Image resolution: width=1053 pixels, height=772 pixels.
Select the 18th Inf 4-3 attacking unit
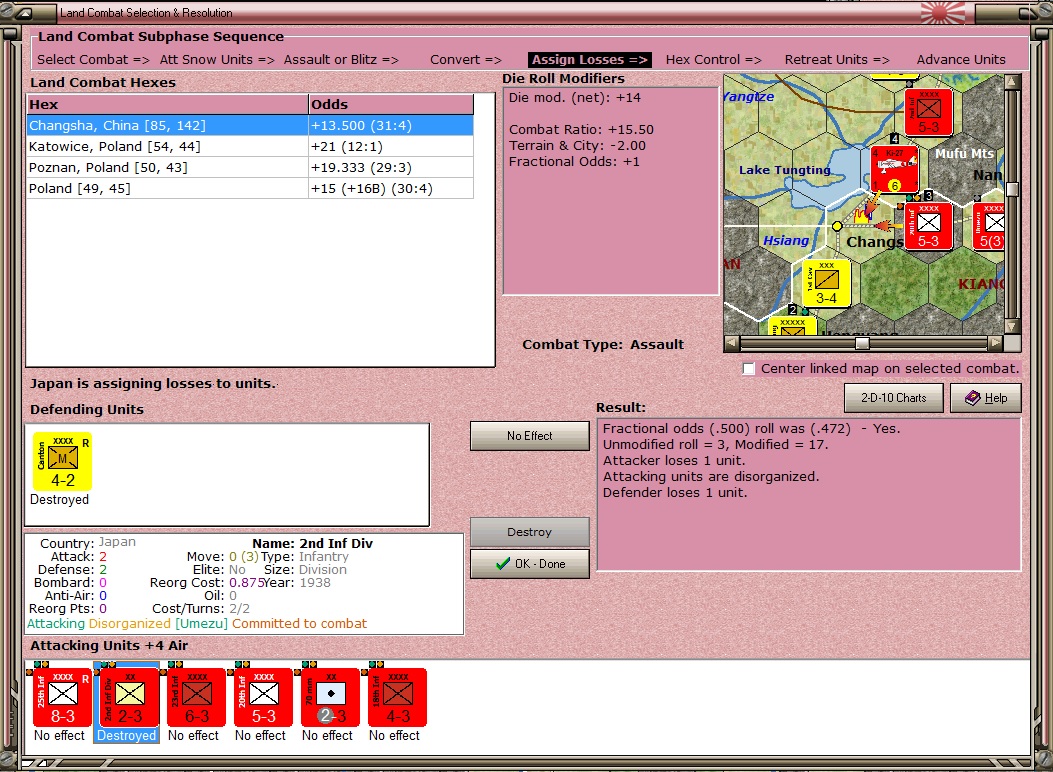click(x=398, y=697)
